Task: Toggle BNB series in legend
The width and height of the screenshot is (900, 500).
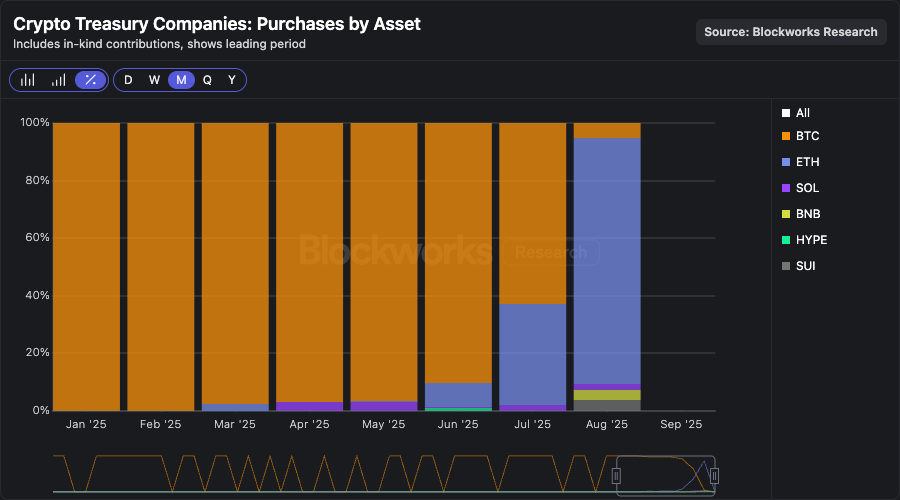Action: pos(801,214)
